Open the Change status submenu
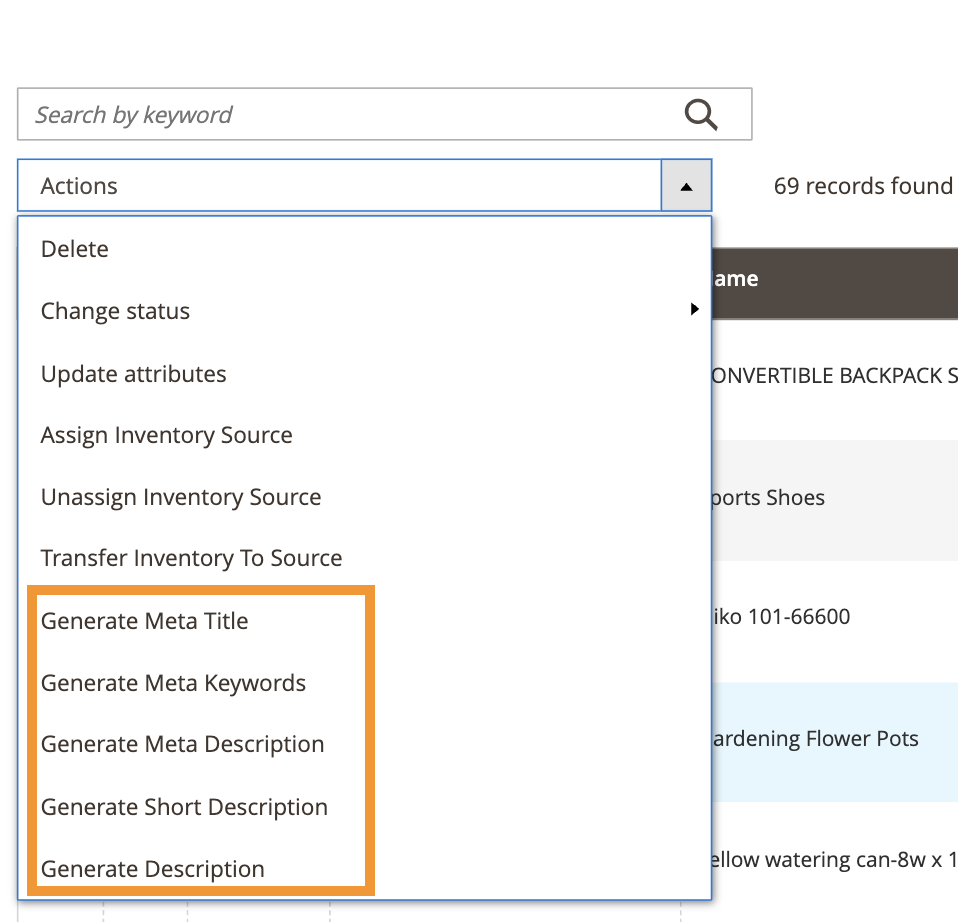The height and width of the screenshot is (922, 958). [365, 311]
